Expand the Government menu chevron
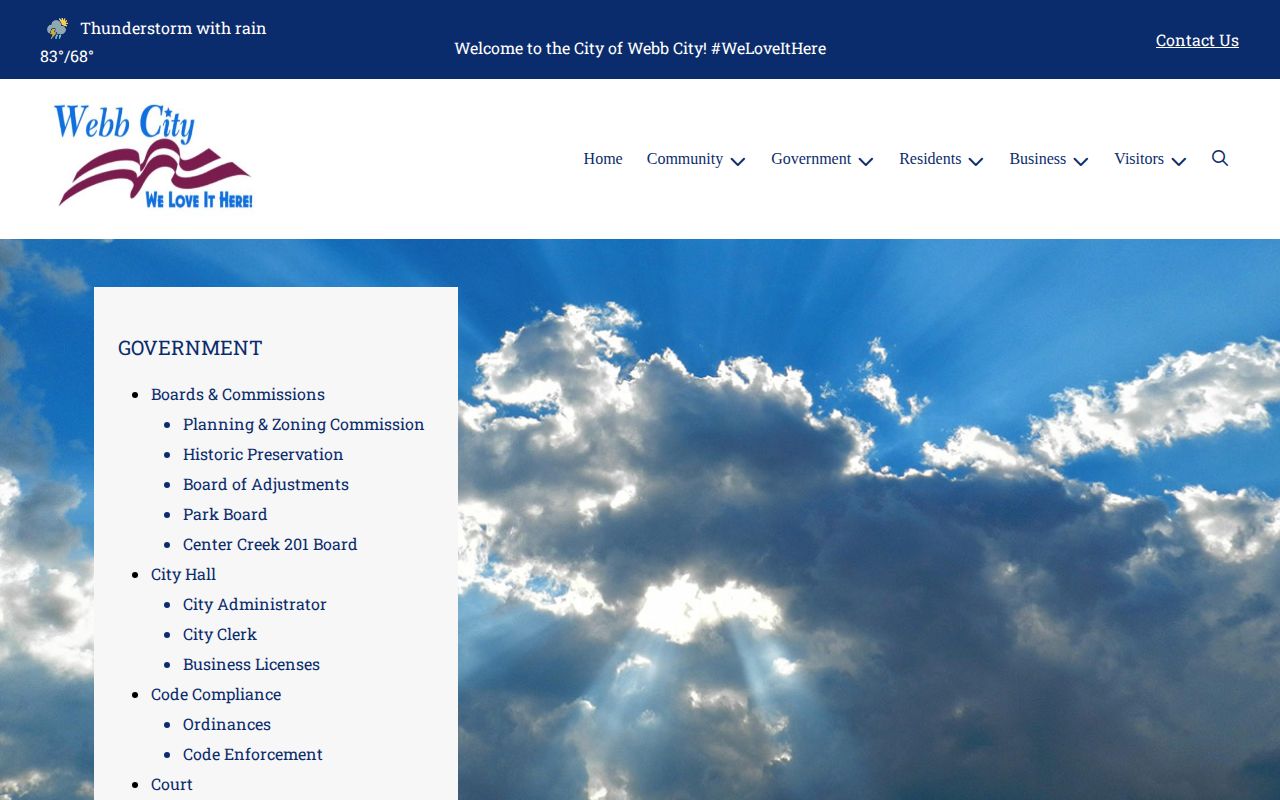1280x800 pixels. (x=866, y=161)
